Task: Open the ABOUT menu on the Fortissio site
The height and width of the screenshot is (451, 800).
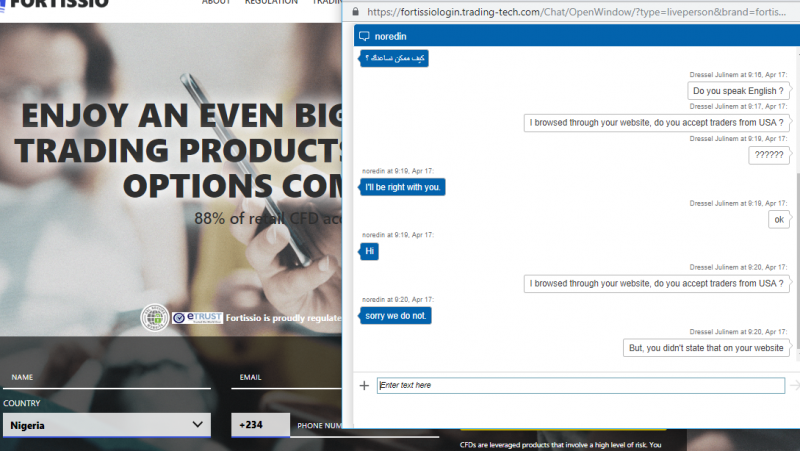Action: pyautogui.click(x=216, y=3)
